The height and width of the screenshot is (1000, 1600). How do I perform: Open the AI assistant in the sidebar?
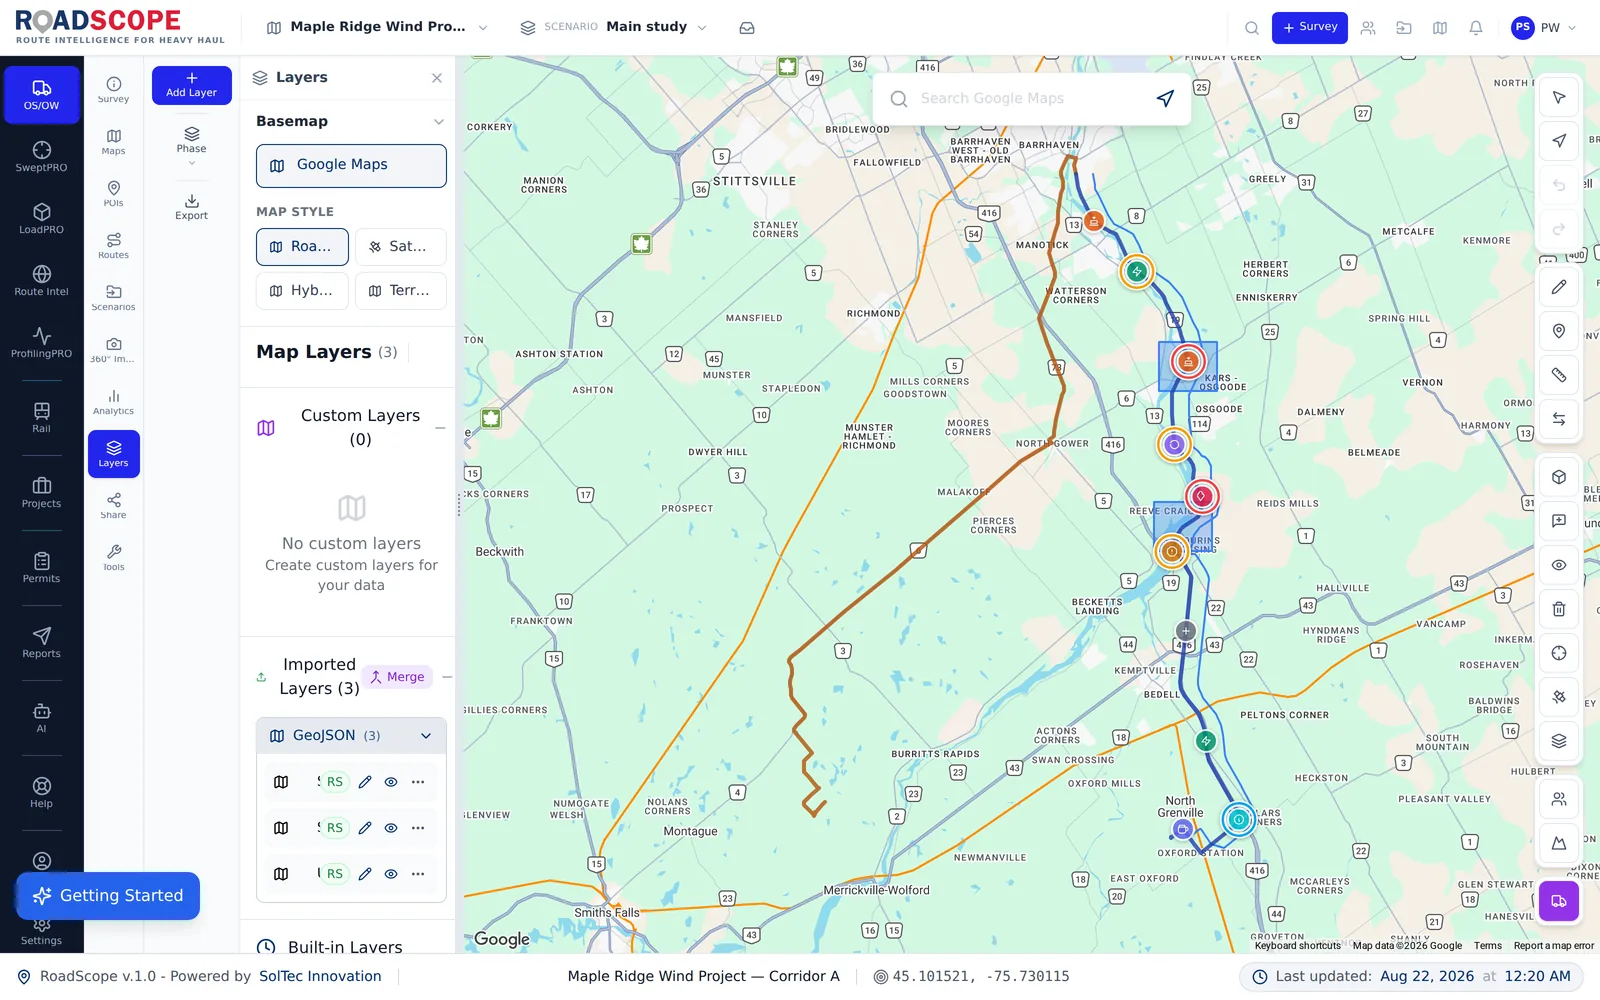pos(42,718)
